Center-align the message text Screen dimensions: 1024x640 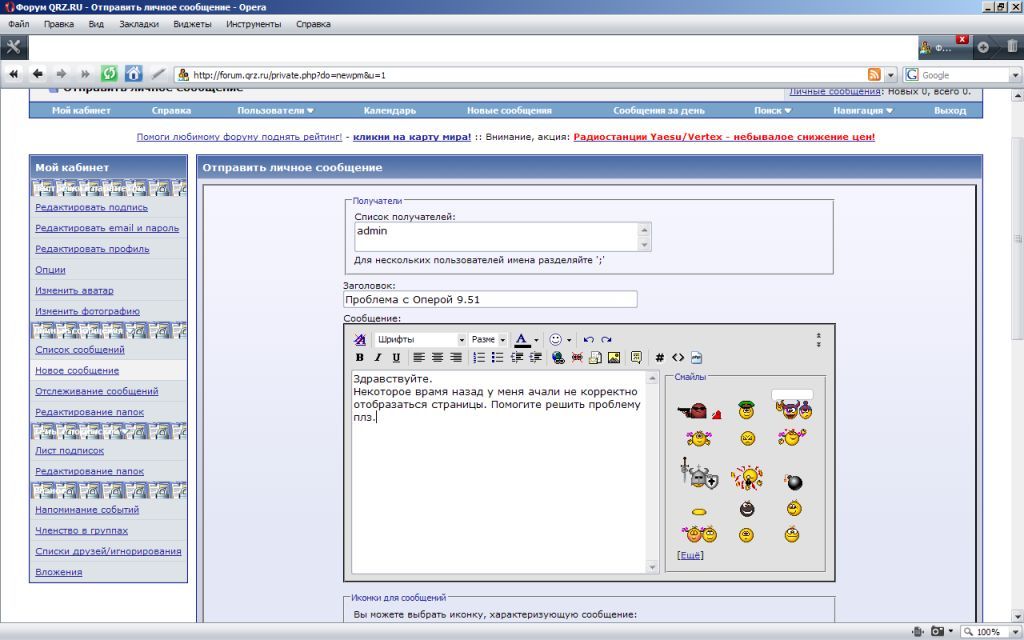[x=437, y=357]
